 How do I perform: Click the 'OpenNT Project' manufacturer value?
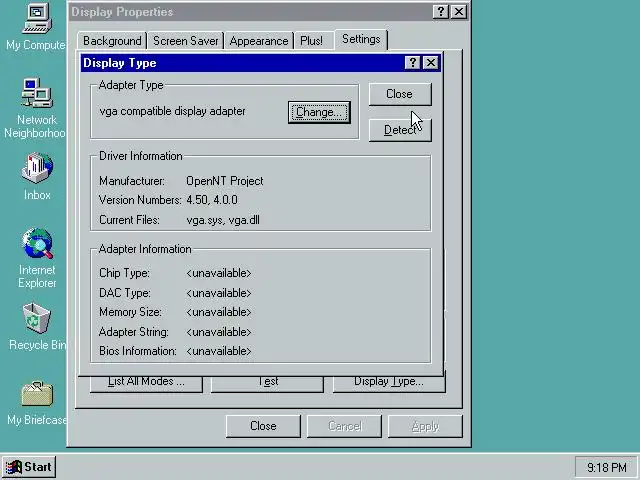(x=224, y=181)
